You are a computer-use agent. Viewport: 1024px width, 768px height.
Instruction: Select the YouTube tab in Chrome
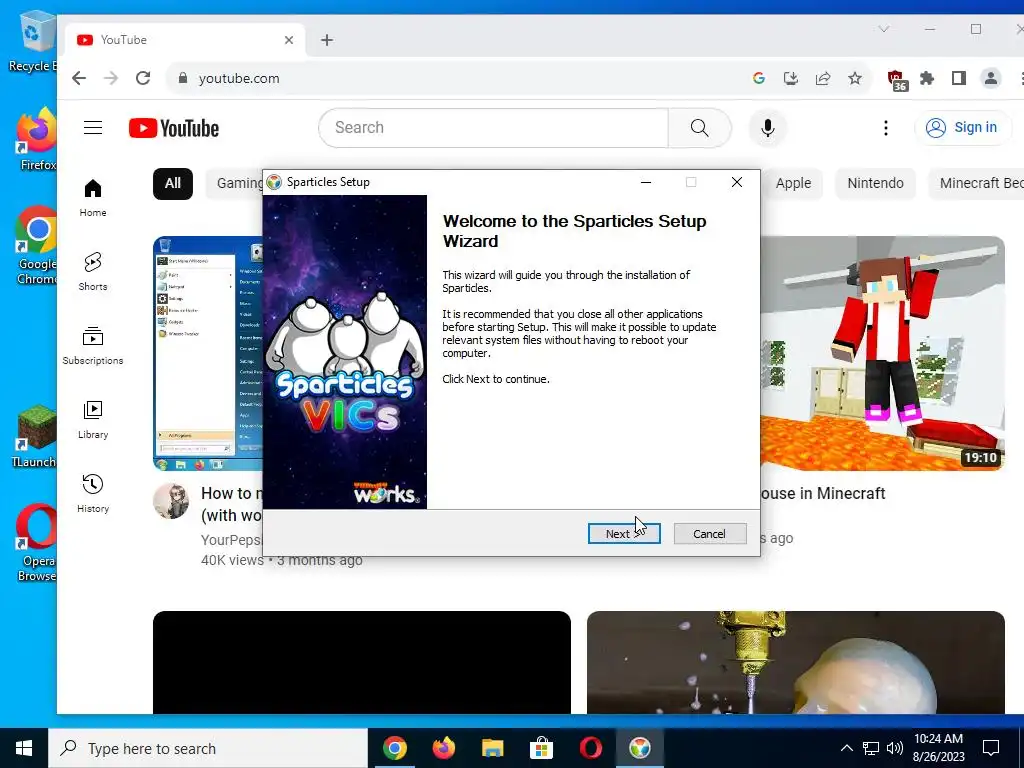click(x=184, y=40)
